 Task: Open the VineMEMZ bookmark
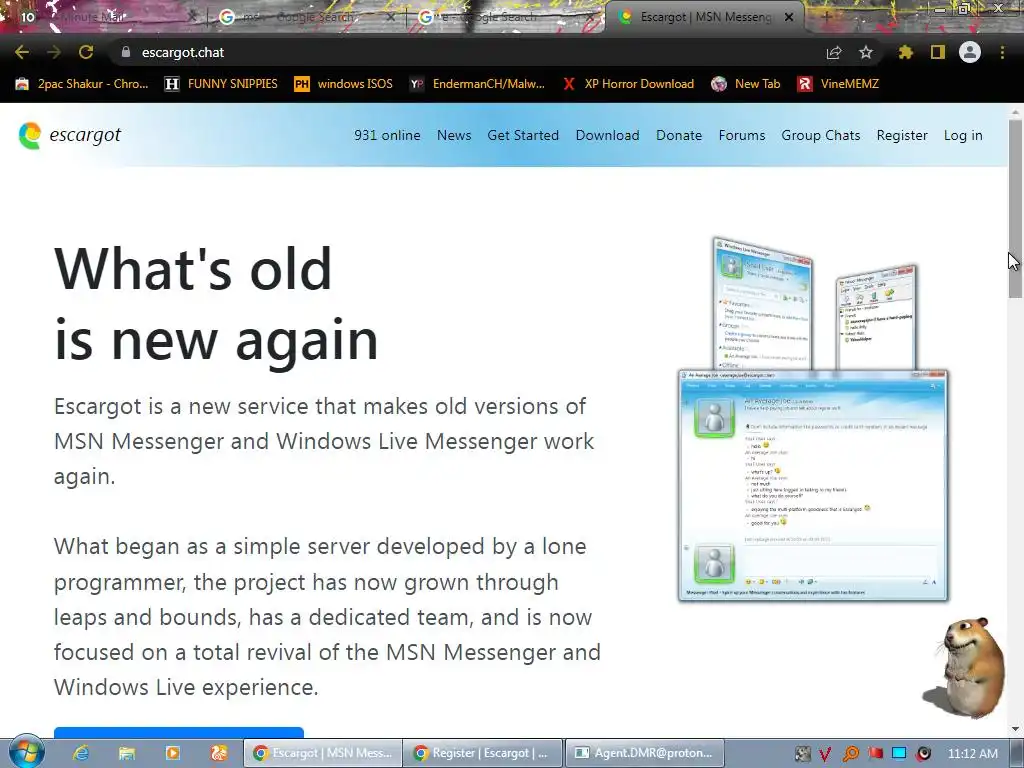point(839,84)
